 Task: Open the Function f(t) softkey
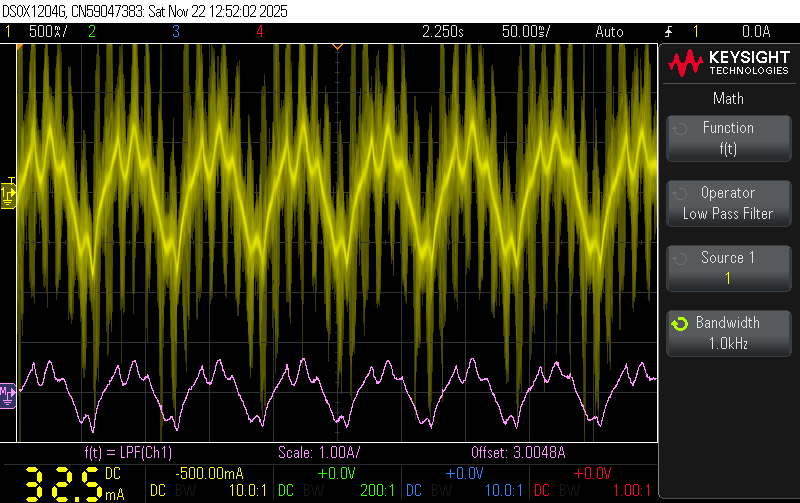click(729, 138)
